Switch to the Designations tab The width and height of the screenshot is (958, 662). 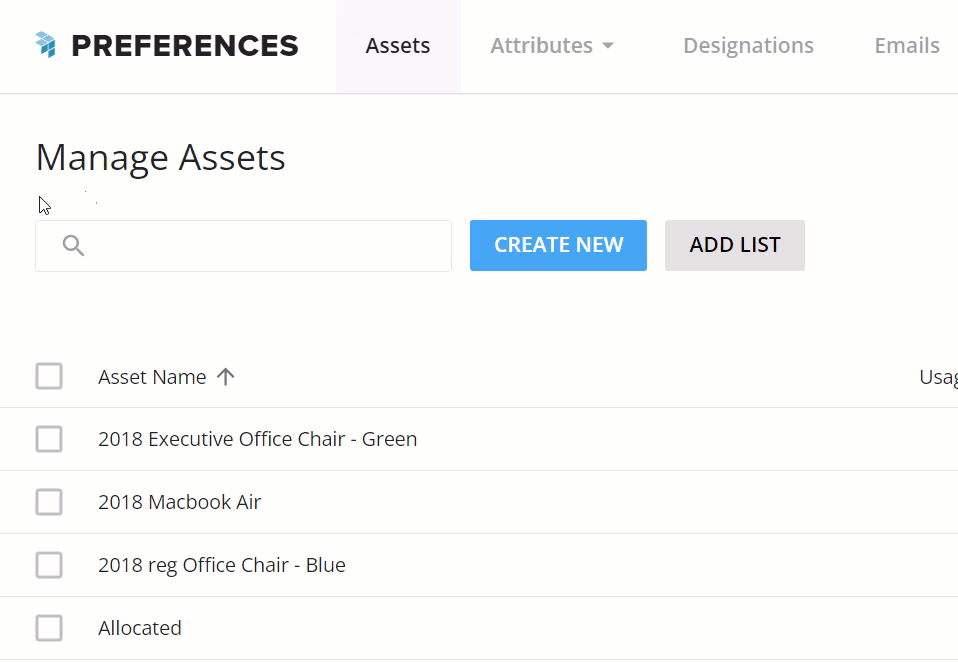coord(748,45)
